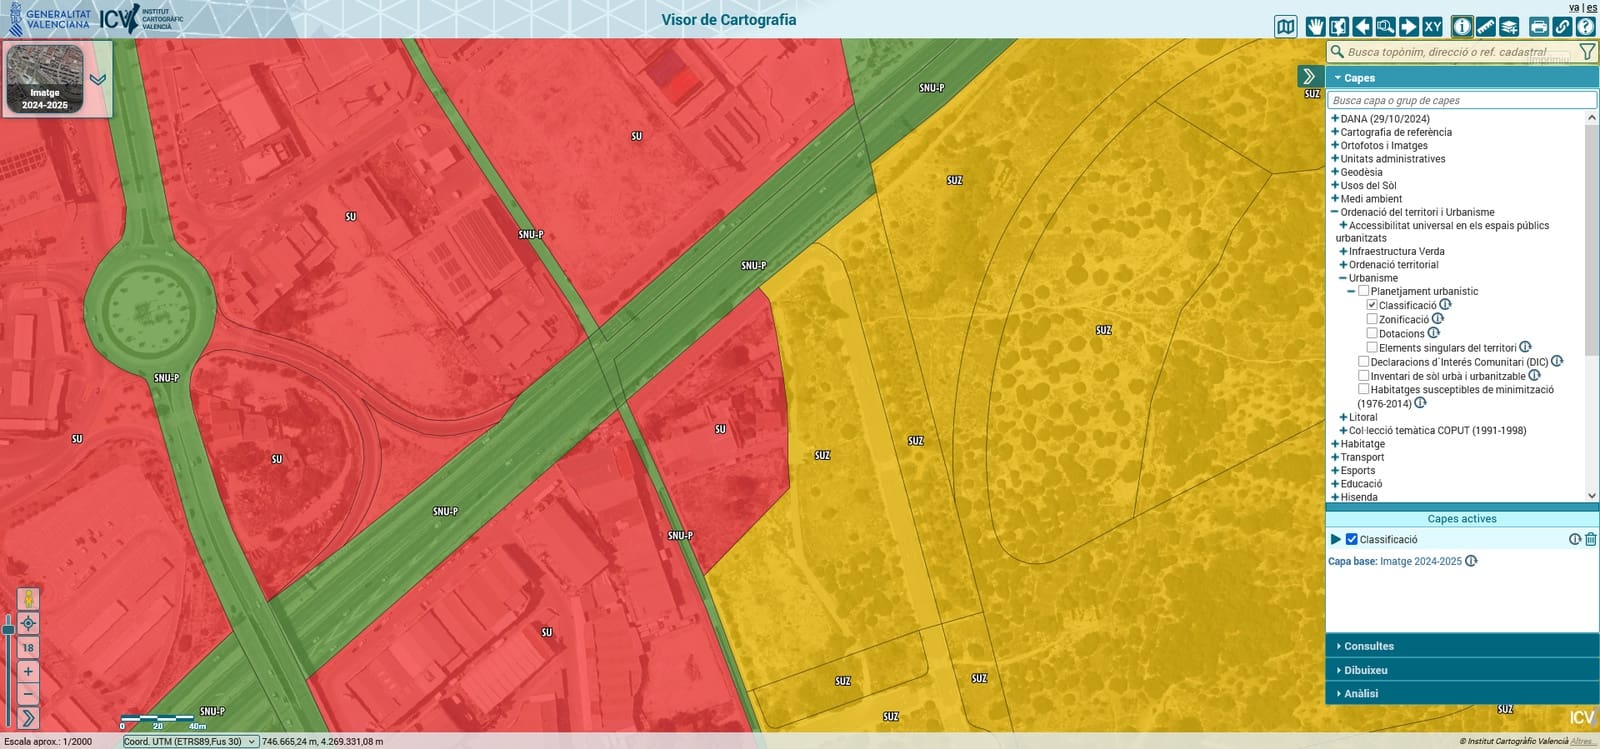The height and width of the screenshot is (749, 1600).
Task: Open the map view icon in toolbar
Action: (x=1286, y=26)
